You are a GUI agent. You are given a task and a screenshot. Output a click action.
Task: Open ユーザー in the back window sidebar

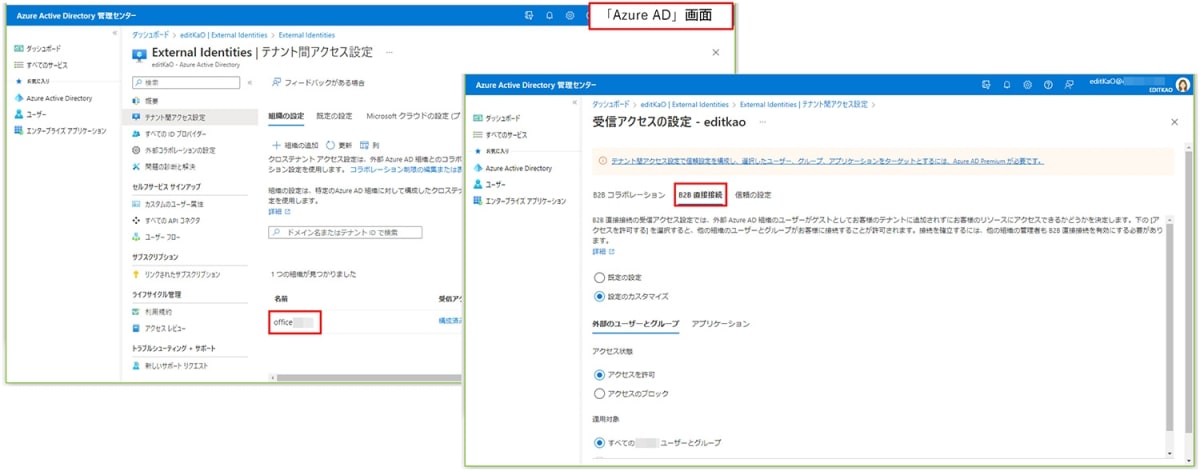pyautogui.click(x=34, y=115)
